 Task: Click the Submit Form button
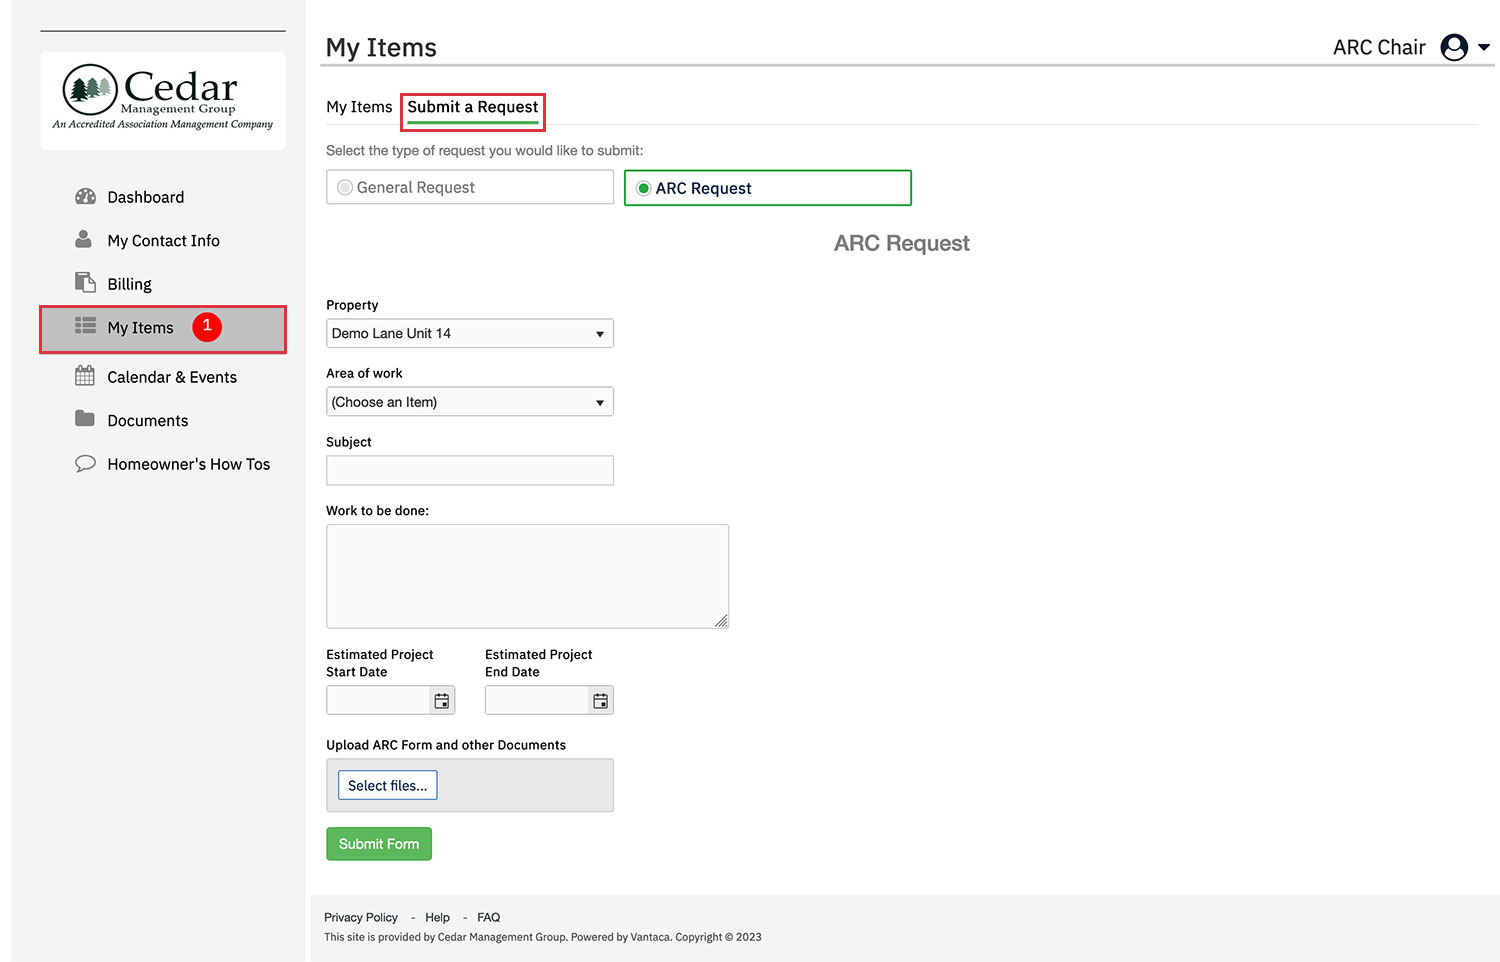[x=378, y=843]
